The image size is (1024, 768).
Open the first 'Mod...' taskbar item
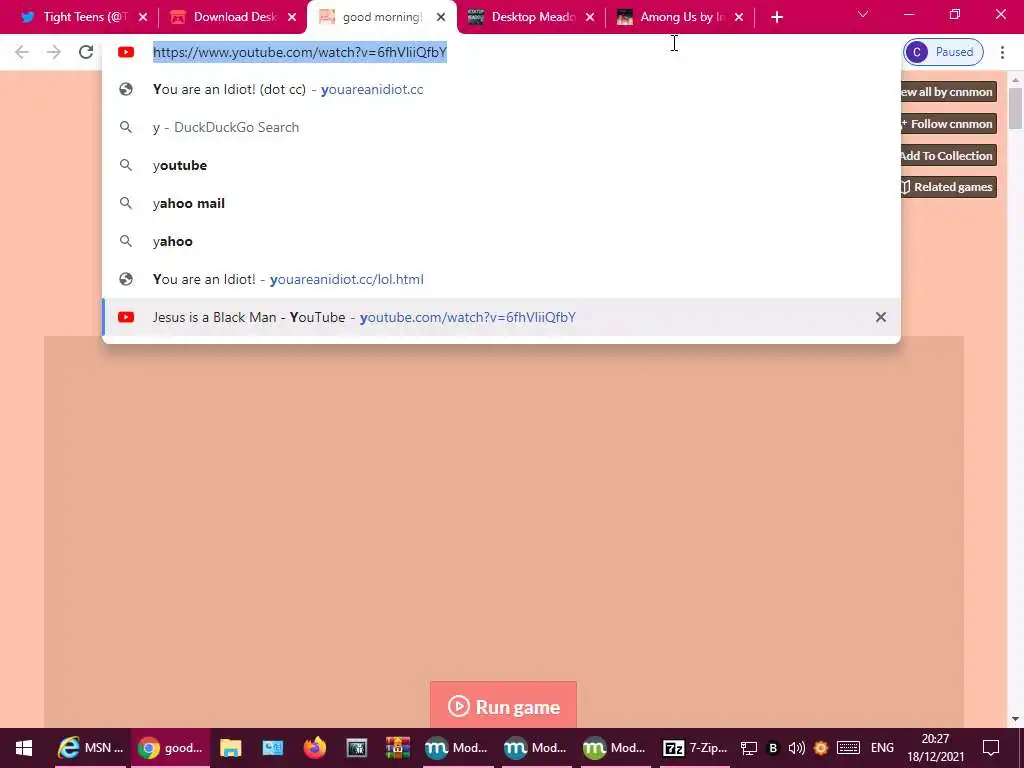456,748
